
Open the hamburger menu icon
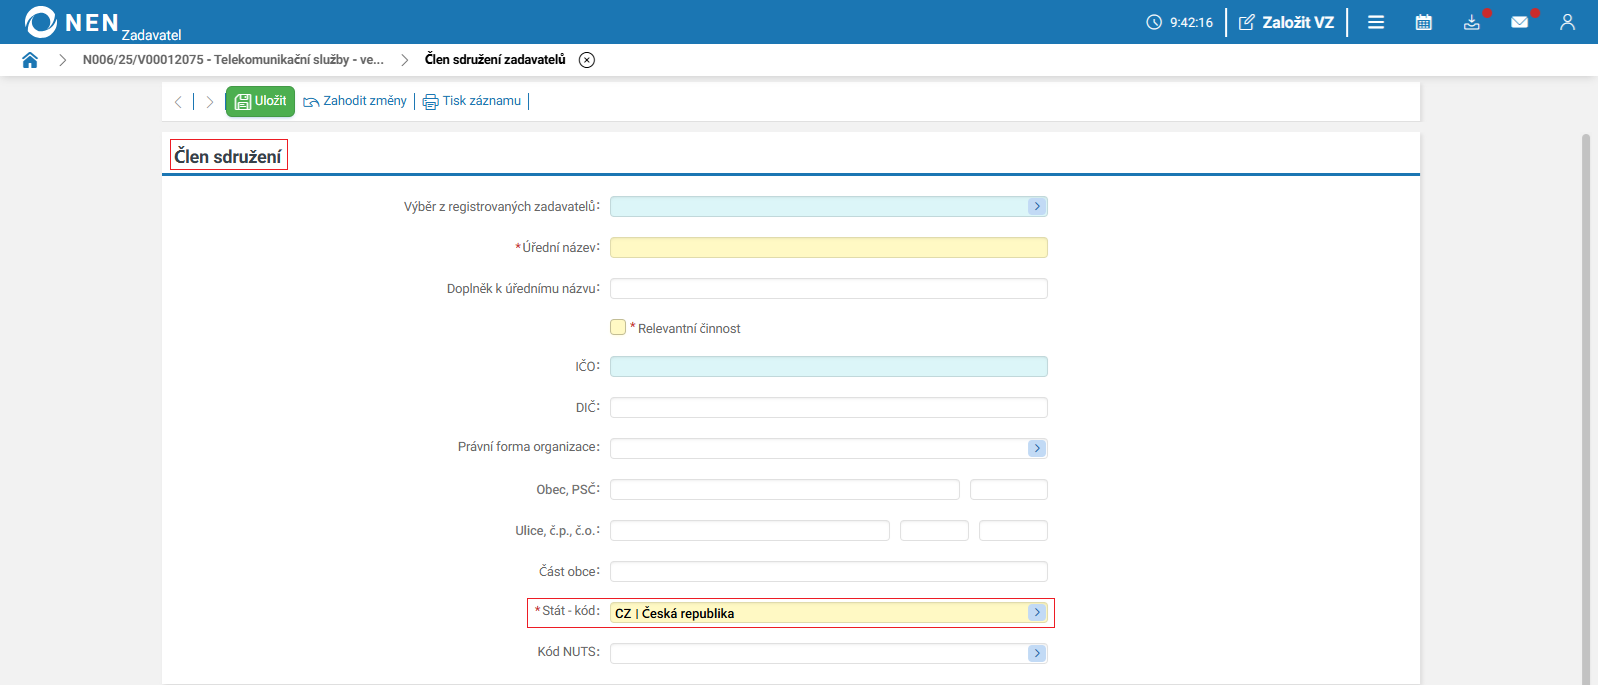[1376, 22]
